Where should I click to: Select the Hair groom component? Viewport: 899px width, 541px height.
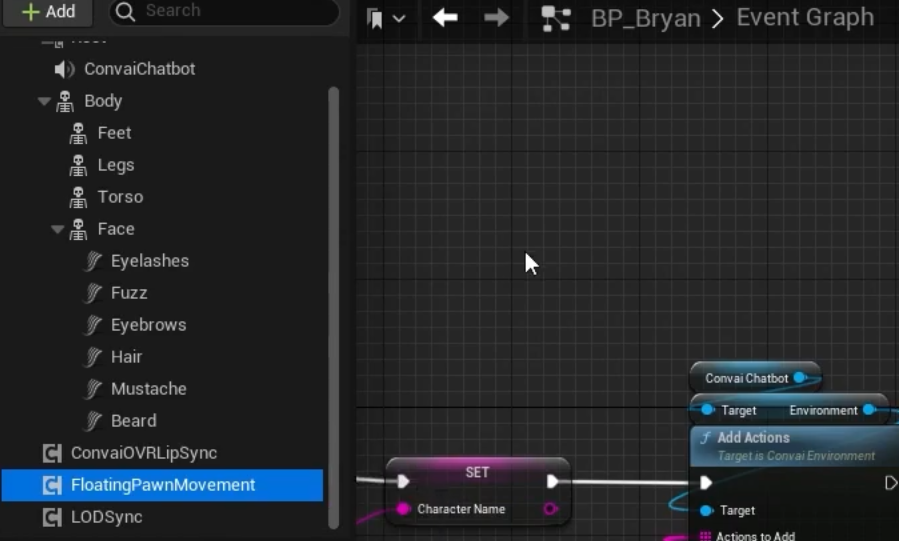[x=127, y=358]
